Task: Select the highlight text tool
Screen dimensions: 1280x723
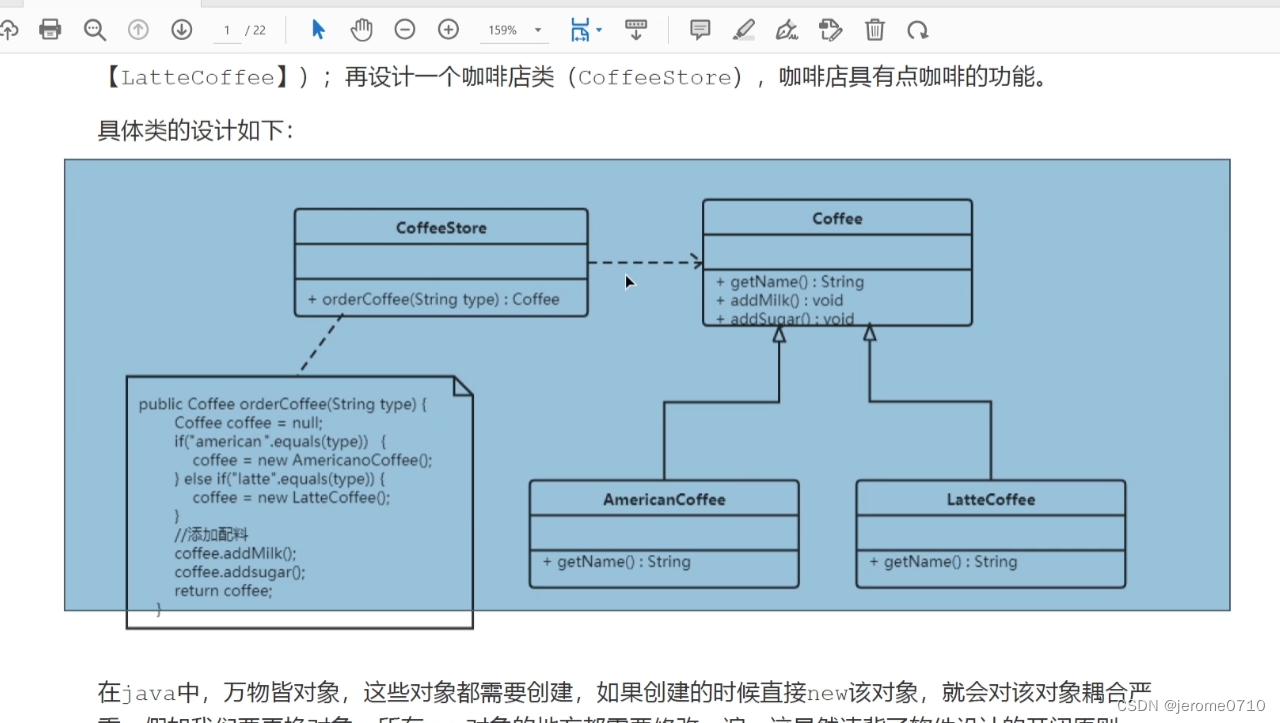Action: (x=743, y=30)
